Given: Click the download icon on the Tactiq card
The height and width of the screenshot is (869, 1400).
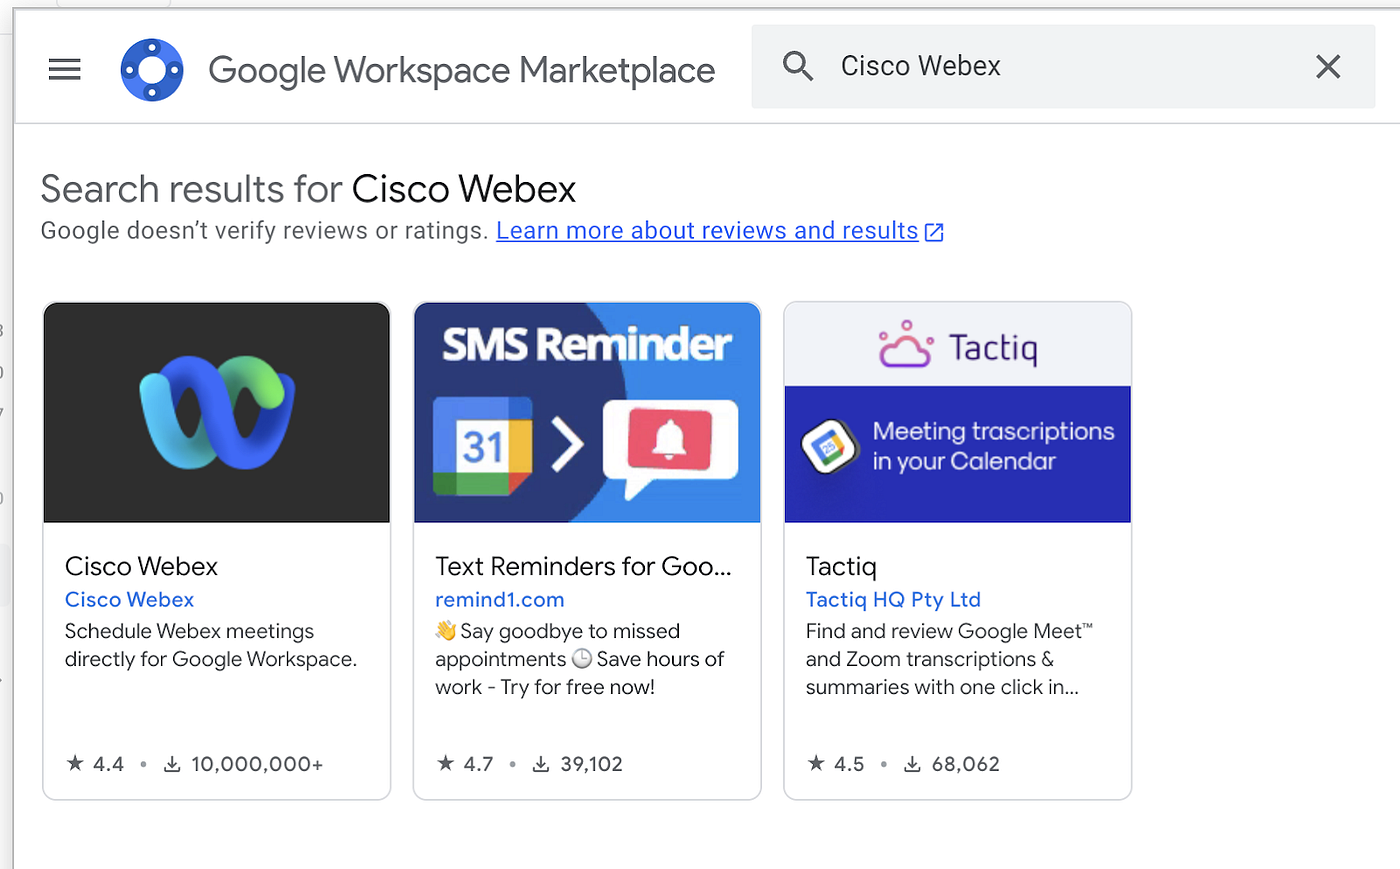Looking at the screenshot, I should click(911, 763).
